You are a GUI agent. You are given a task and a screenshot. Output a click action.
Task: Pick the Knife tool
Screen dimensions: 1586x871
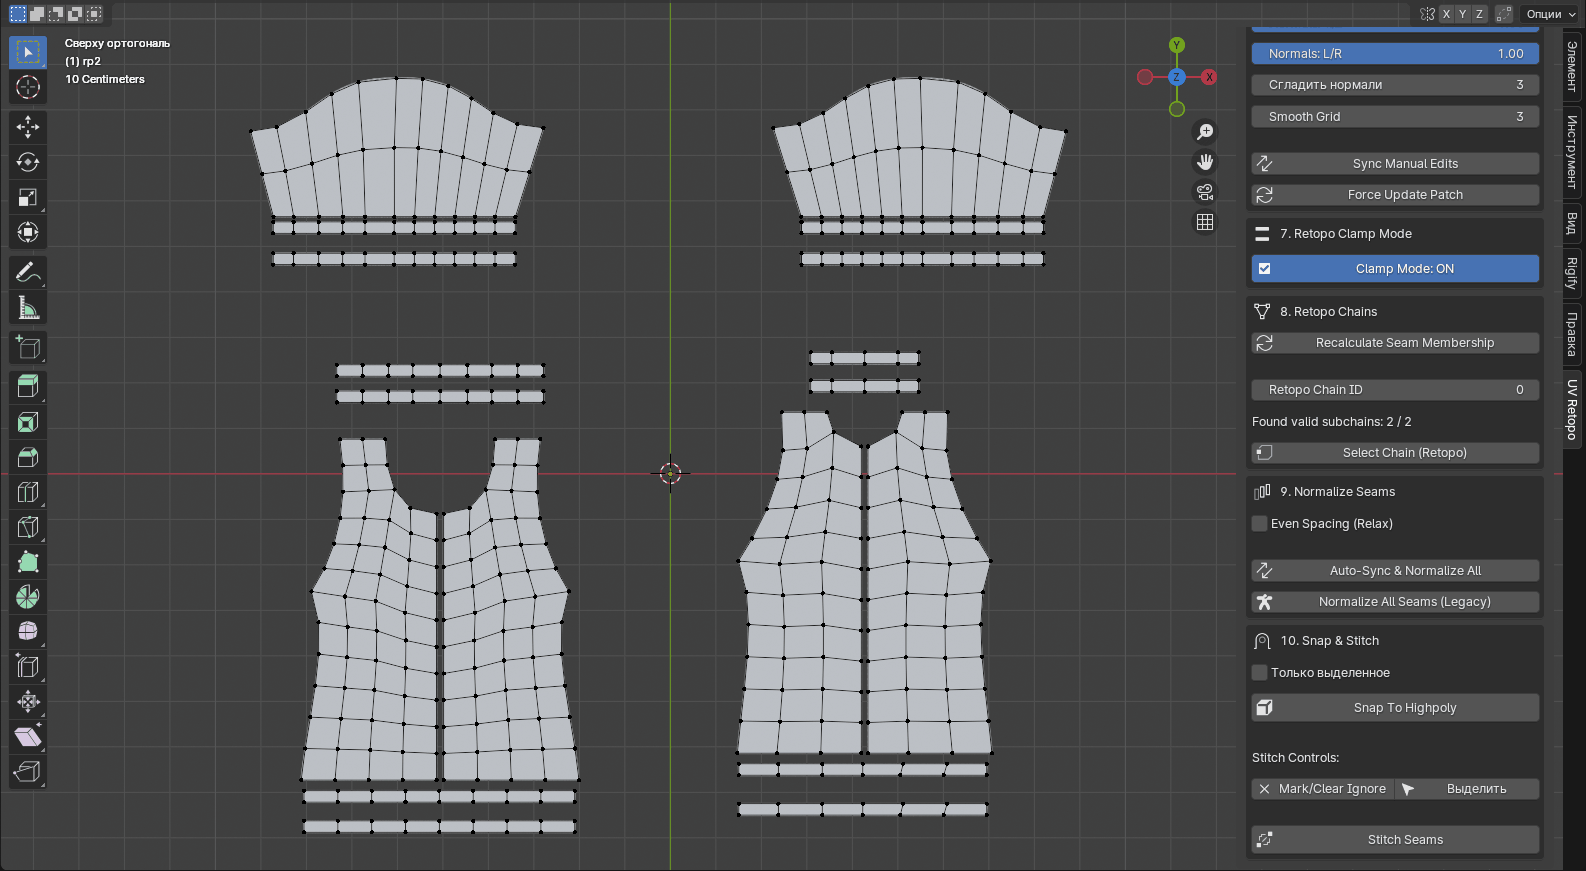(x=28, y=527)
